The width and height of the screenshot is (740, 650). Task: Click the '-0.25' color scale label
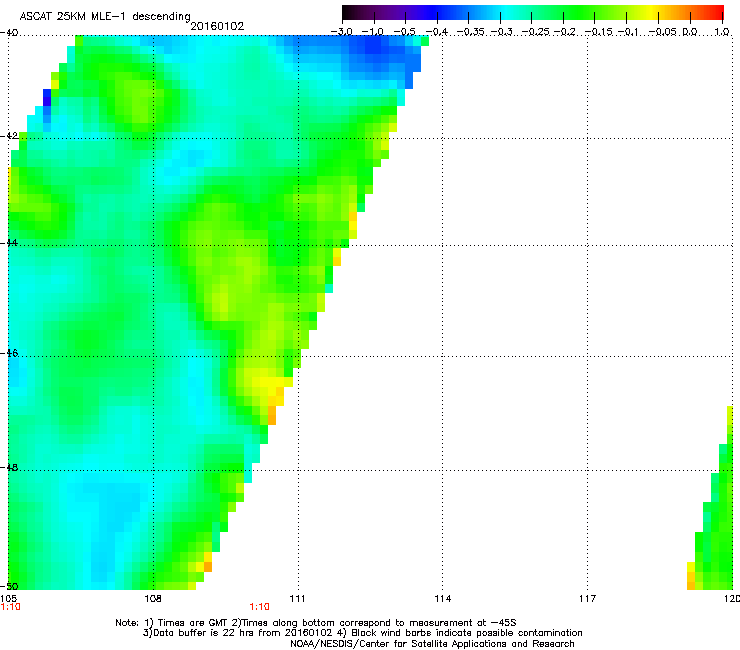pos(535,32)
